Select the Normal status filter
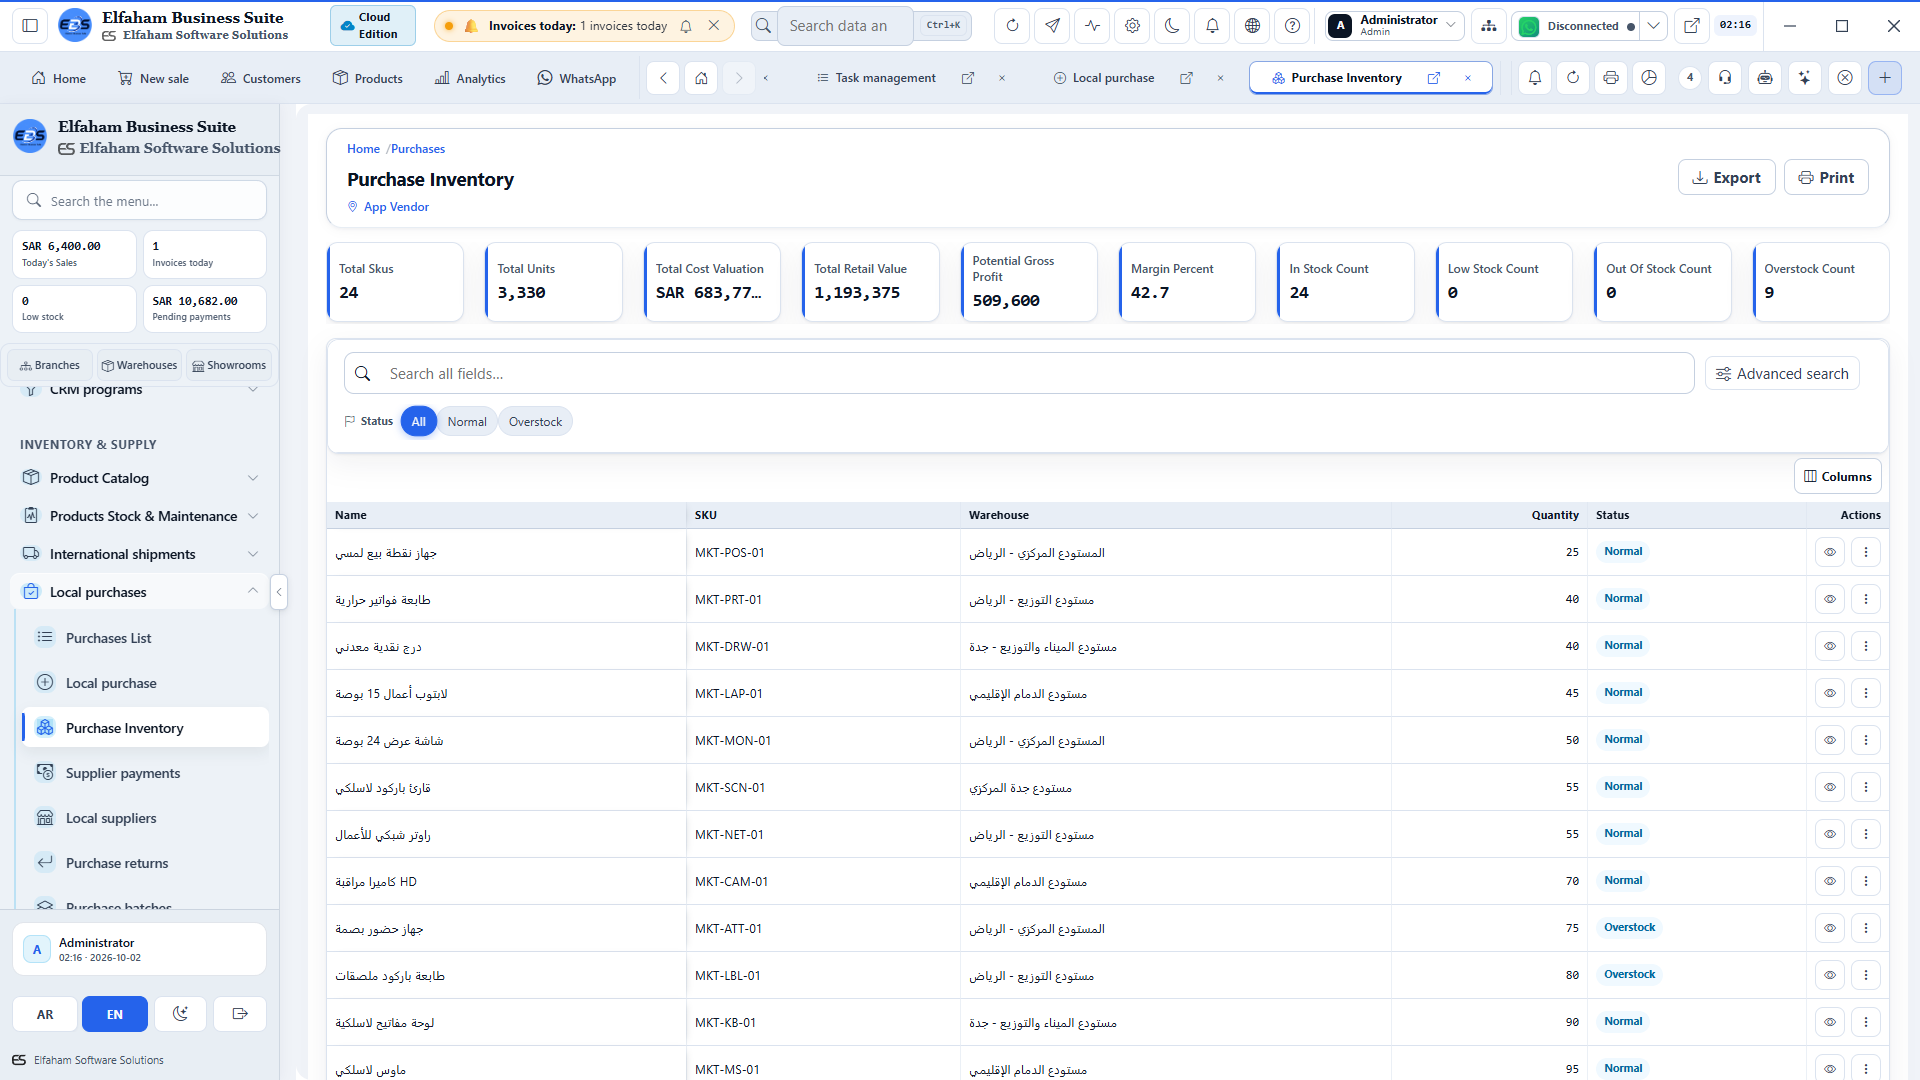This screenshot has width=1920, height=1080. pyautogui.click(x=467, y=422)
